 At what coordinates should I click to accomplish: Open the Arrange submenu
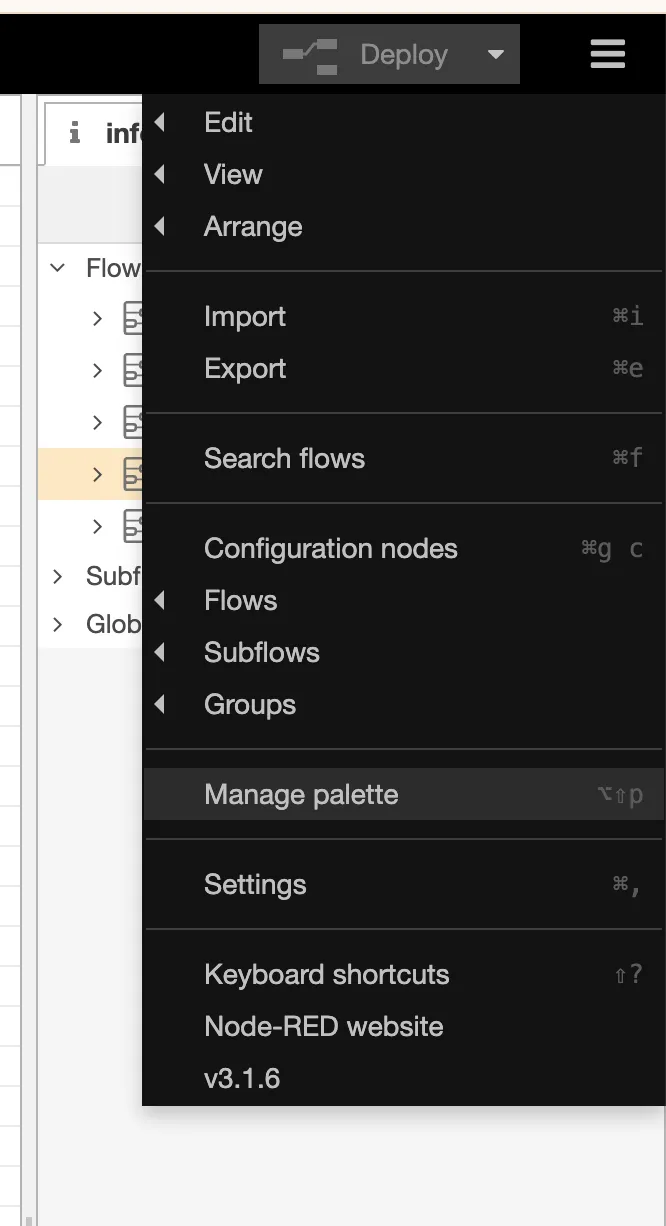tap(403, 226)
